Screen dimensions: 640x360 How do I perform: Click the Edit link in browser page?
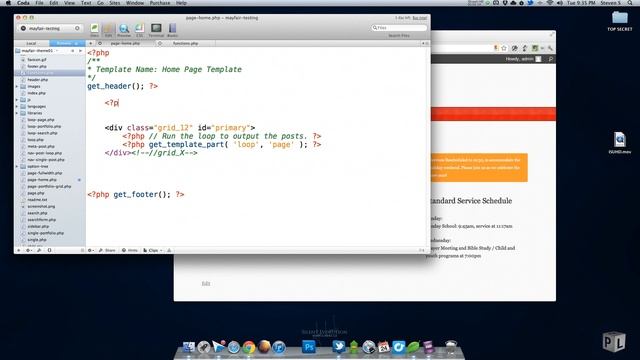(x=206, y=283)
